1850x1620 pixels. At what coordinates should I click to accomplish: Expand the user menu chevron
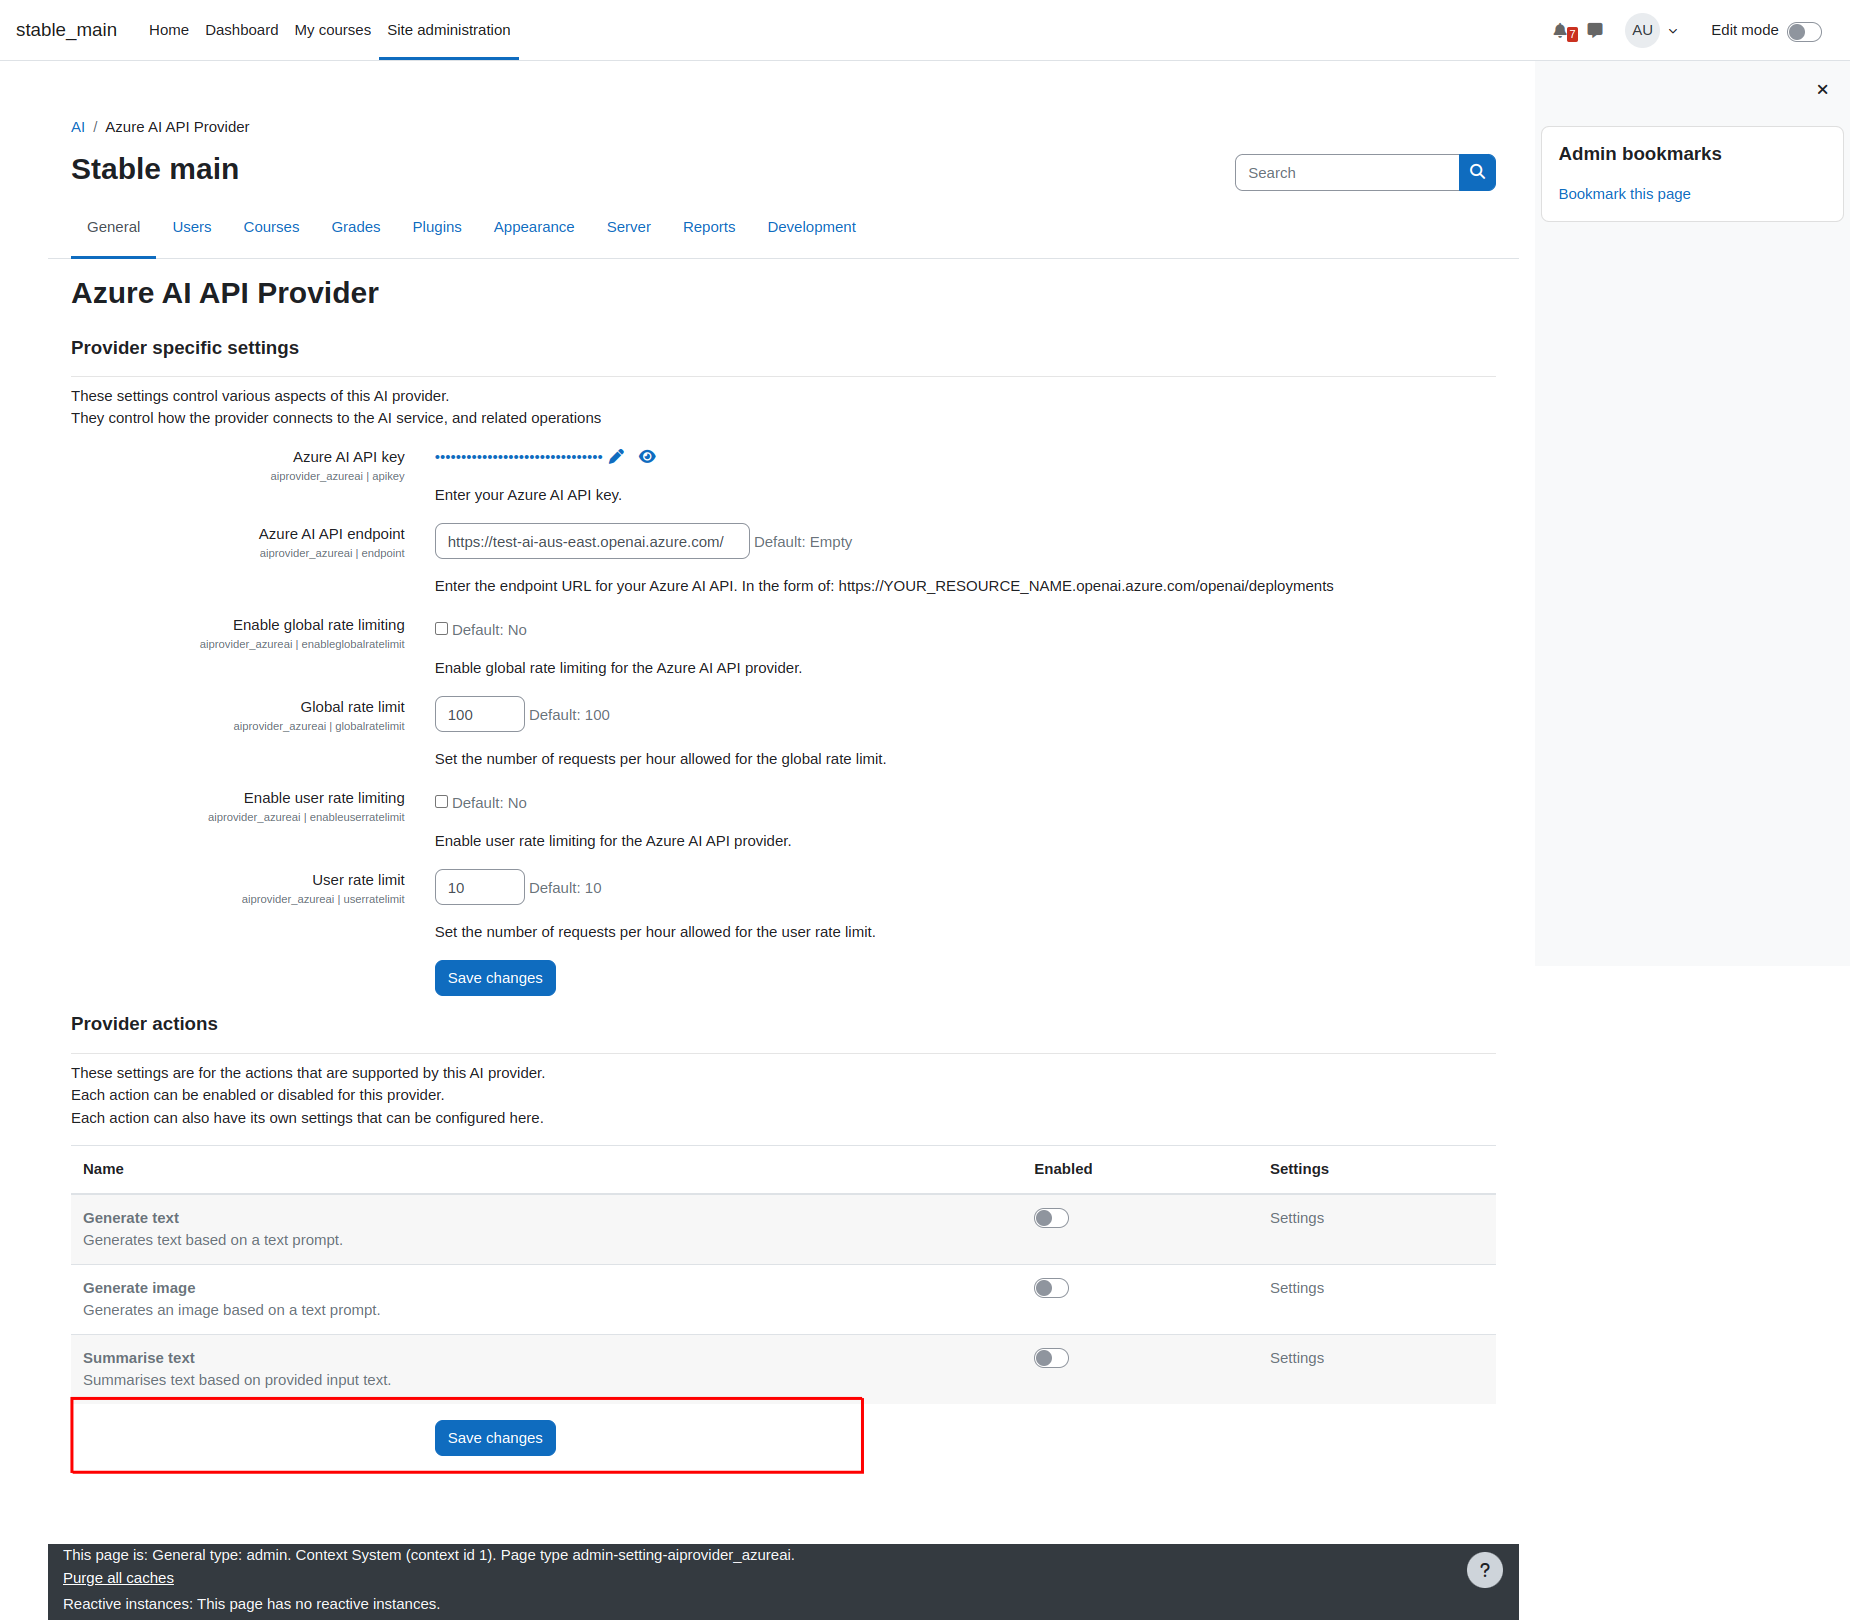(x=1673, y=31)
